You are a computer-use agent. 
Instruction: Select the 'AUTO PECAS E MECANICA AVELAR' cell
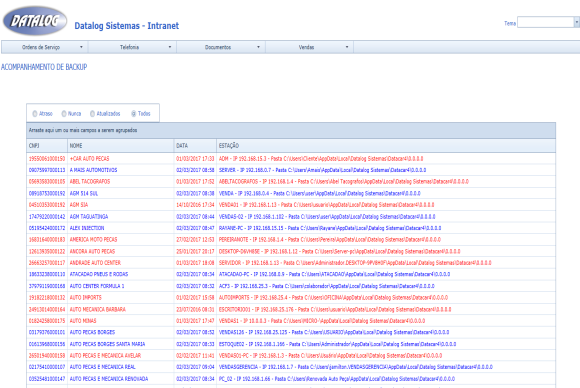tap(121, 356)
